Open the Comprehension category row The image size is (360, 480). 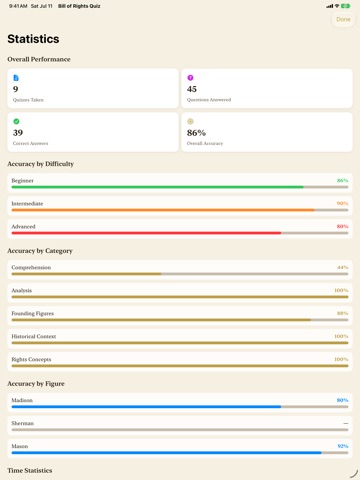[180, 270]
